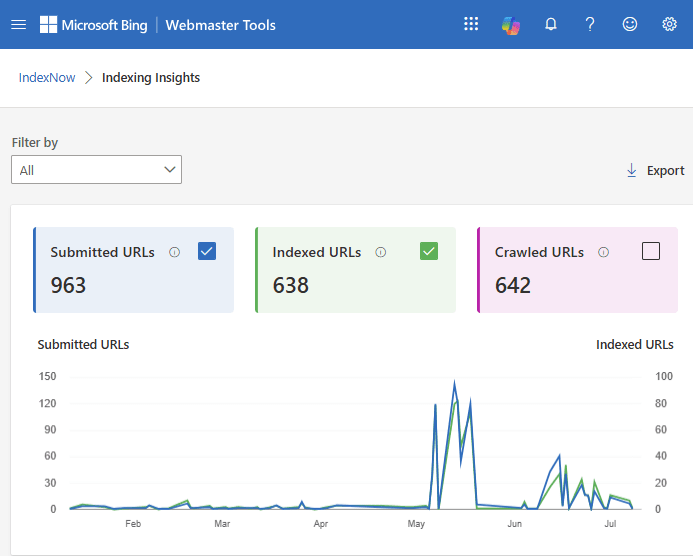The image size is (693, 556).
Task: Click the Indexed URLs count 638
Action: (x=290, y=285)
